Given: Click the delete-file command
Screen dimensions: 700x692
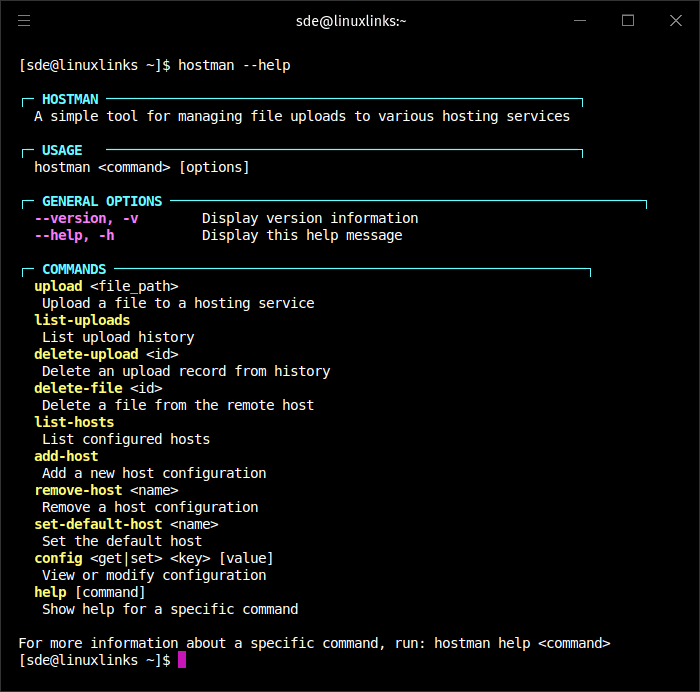Looking at the screenshot, I should click(78, 388).
